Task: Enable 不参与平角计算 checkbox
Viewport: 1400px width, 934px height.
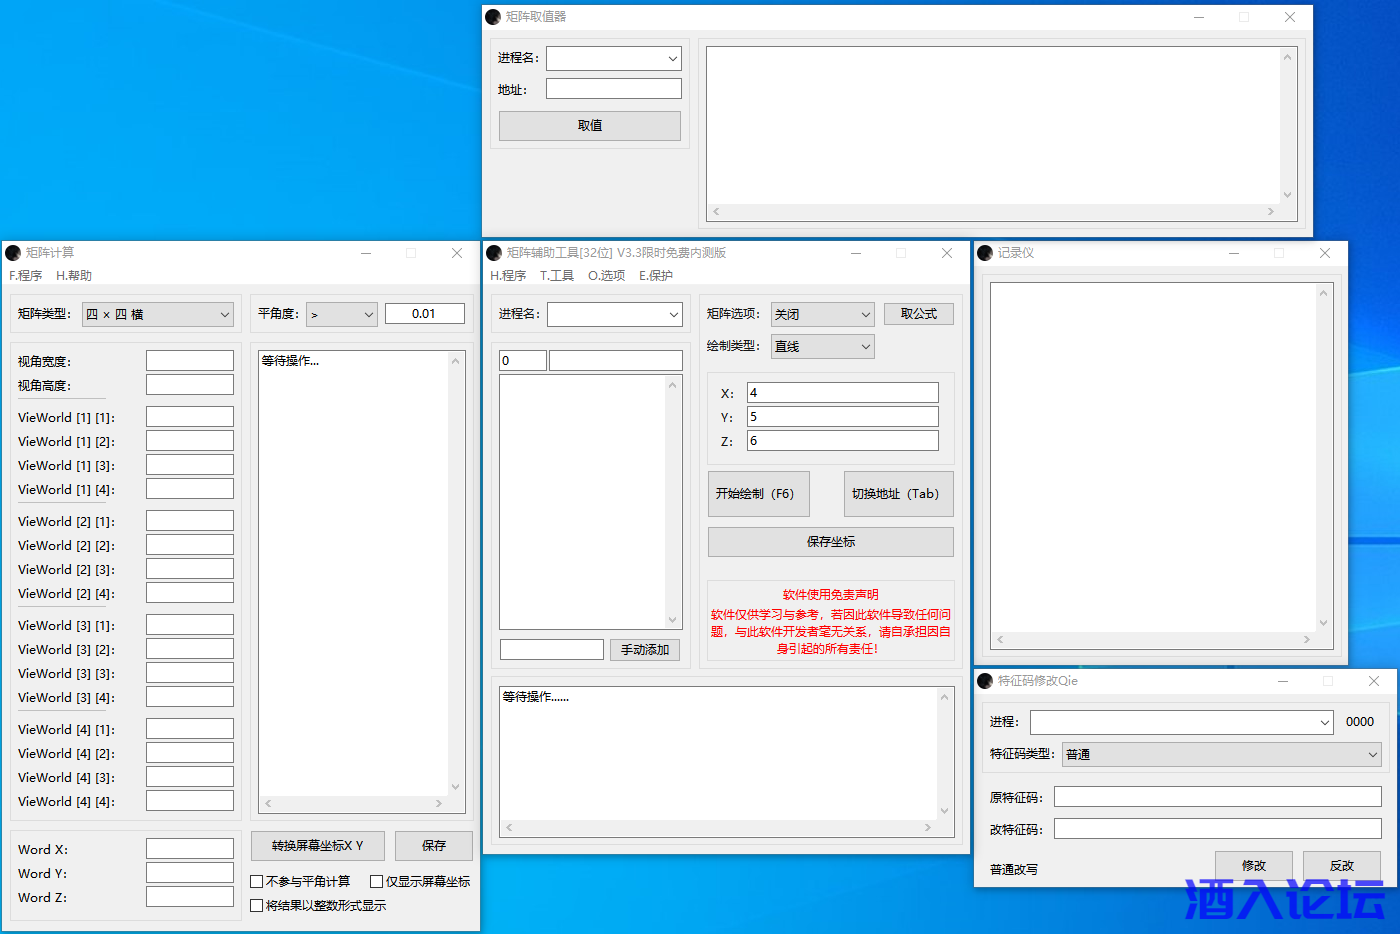Action: (257, 881)
